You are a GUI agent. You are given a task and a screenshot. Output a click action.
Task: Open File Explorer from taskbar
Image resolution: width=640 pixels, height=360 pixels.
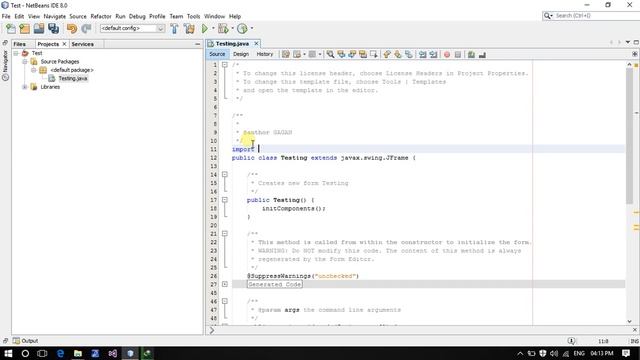(x=78, y=353)
